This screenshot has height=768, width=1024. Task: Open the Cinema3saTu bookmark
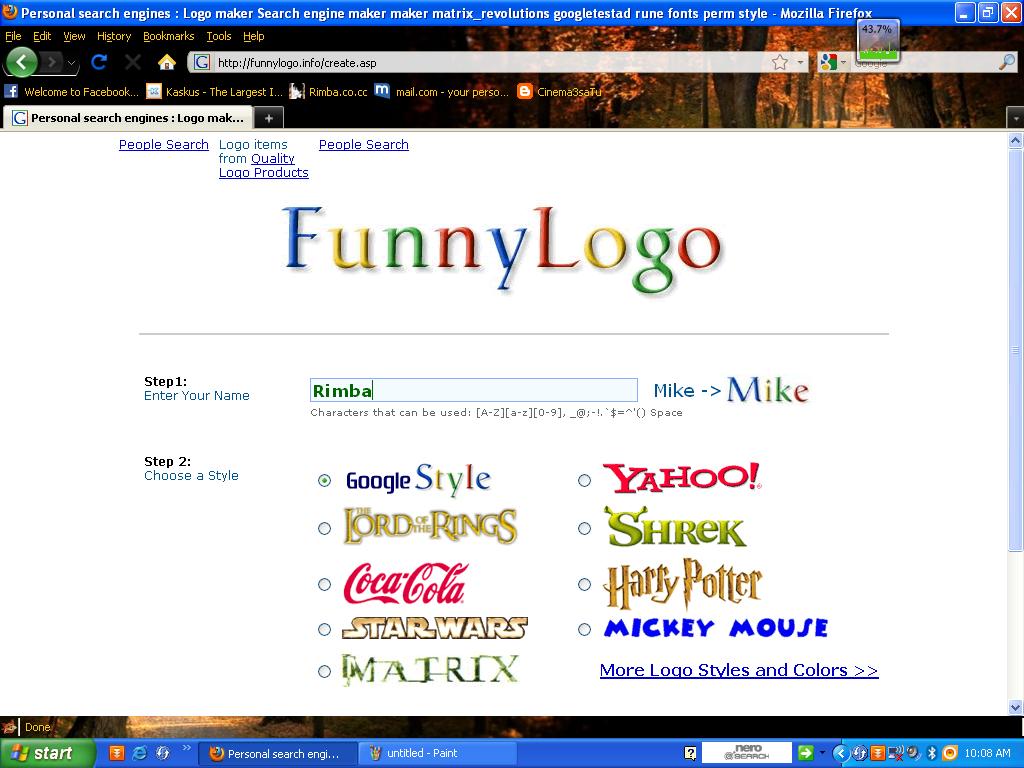[x=559, y=91]
